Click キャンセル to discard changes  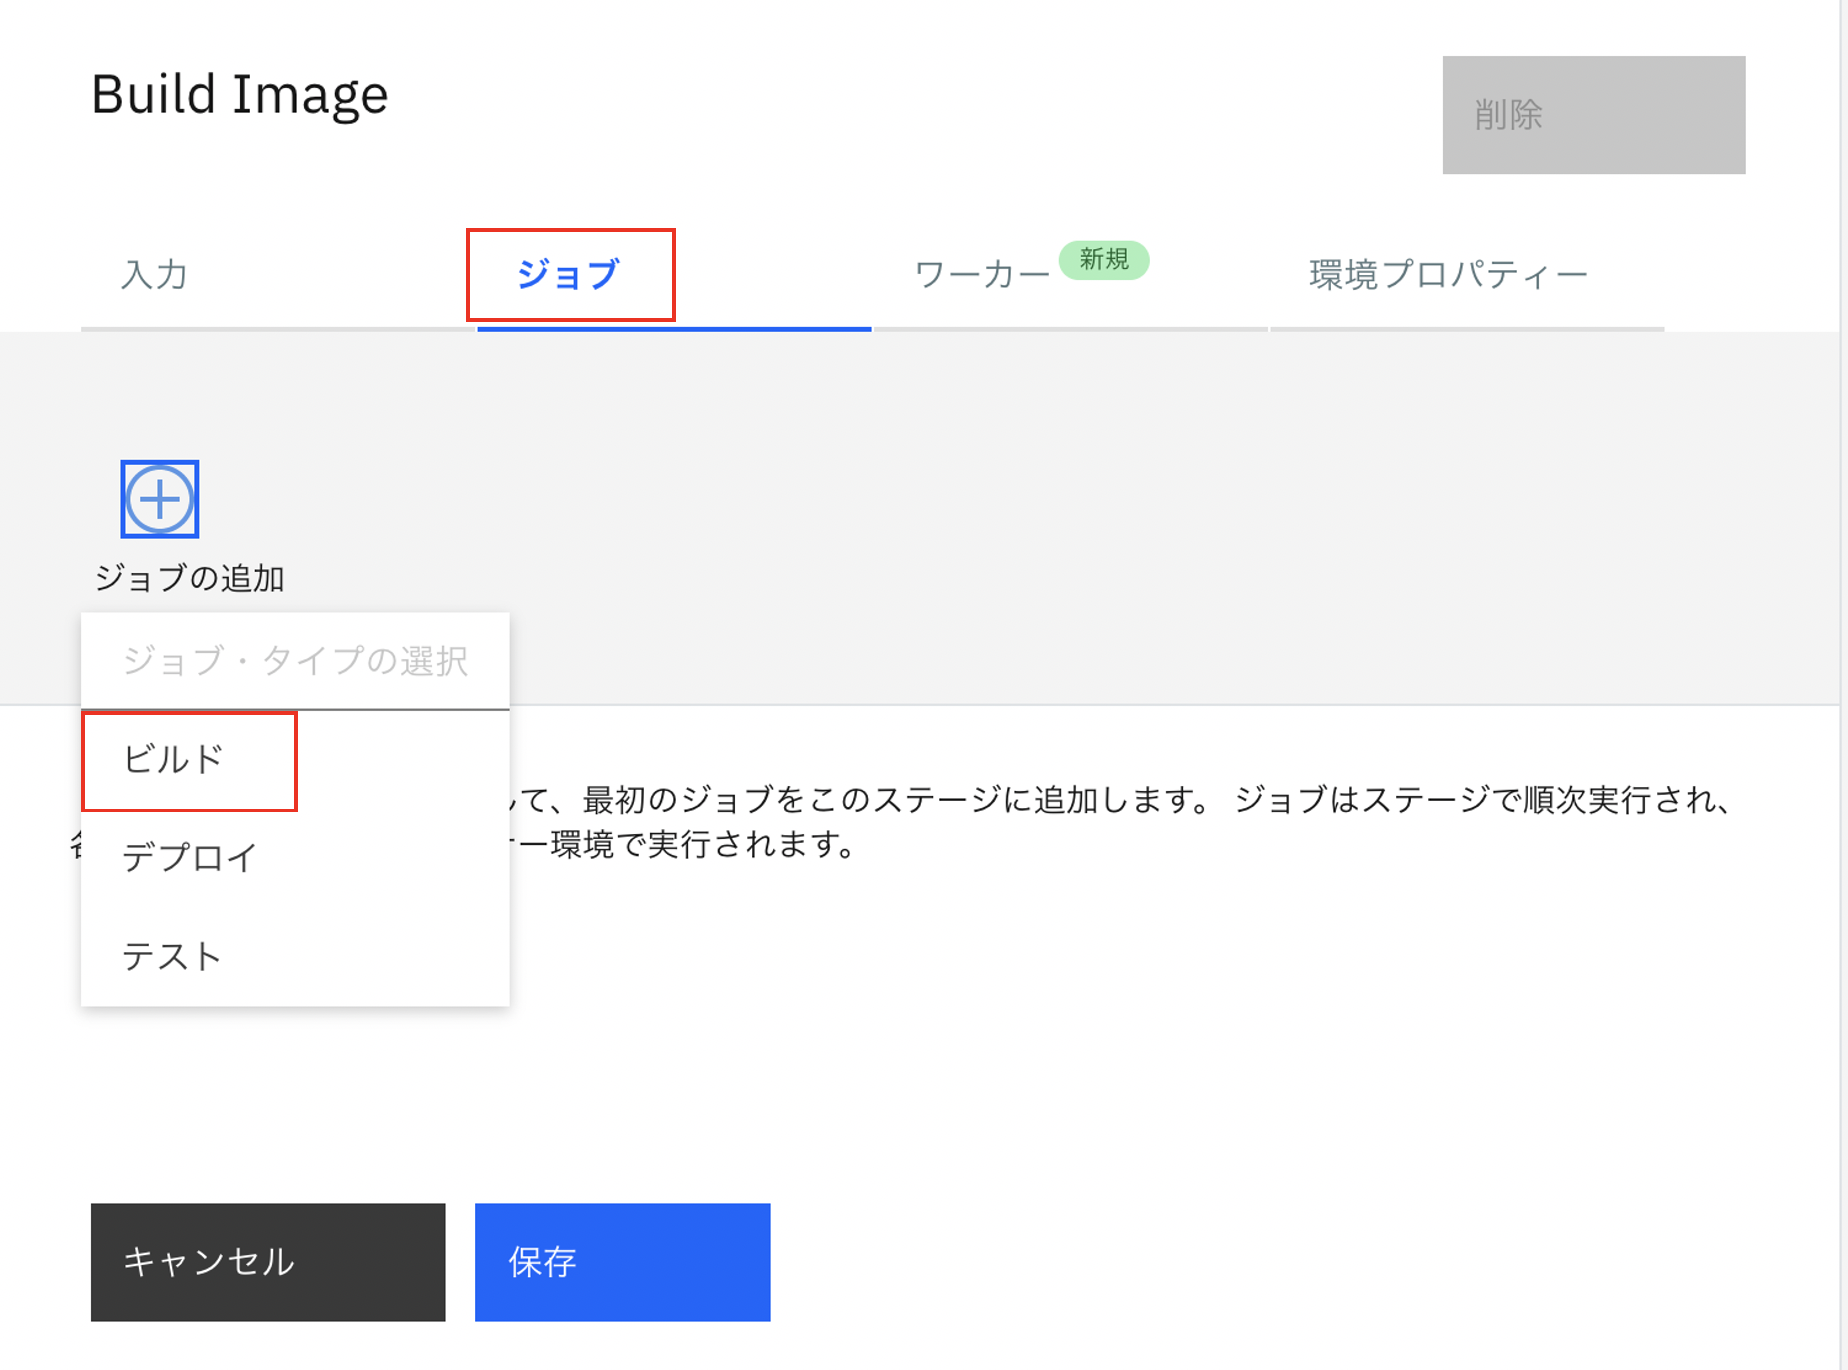pyautogui.click(x=267, y=1262)
